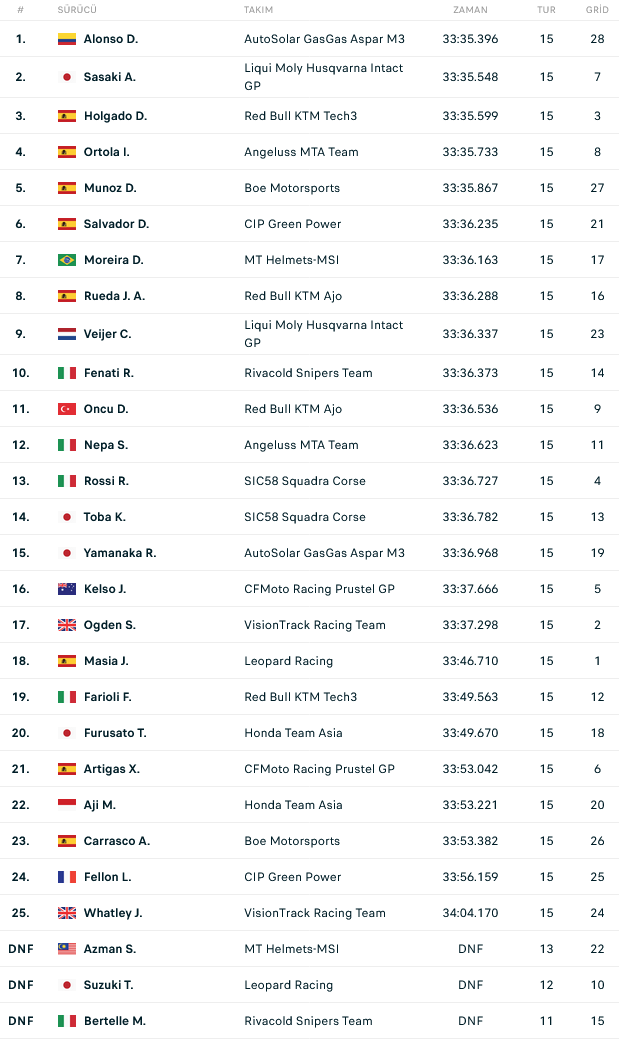Click the Colombian flag beside Alonso D.
This screenshot has height=1039, width=619.
(66, 39)
